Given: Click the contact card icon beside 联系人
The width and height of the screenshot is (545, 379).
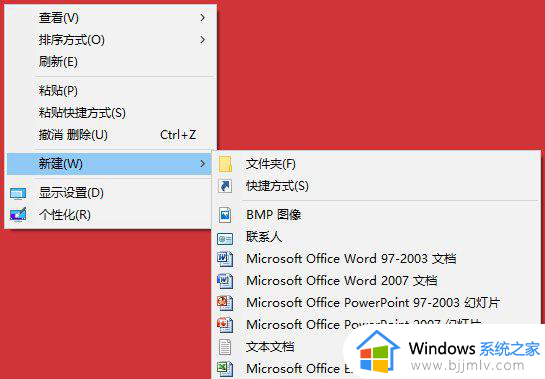Looking at the screenshot, I should (225, 239).
